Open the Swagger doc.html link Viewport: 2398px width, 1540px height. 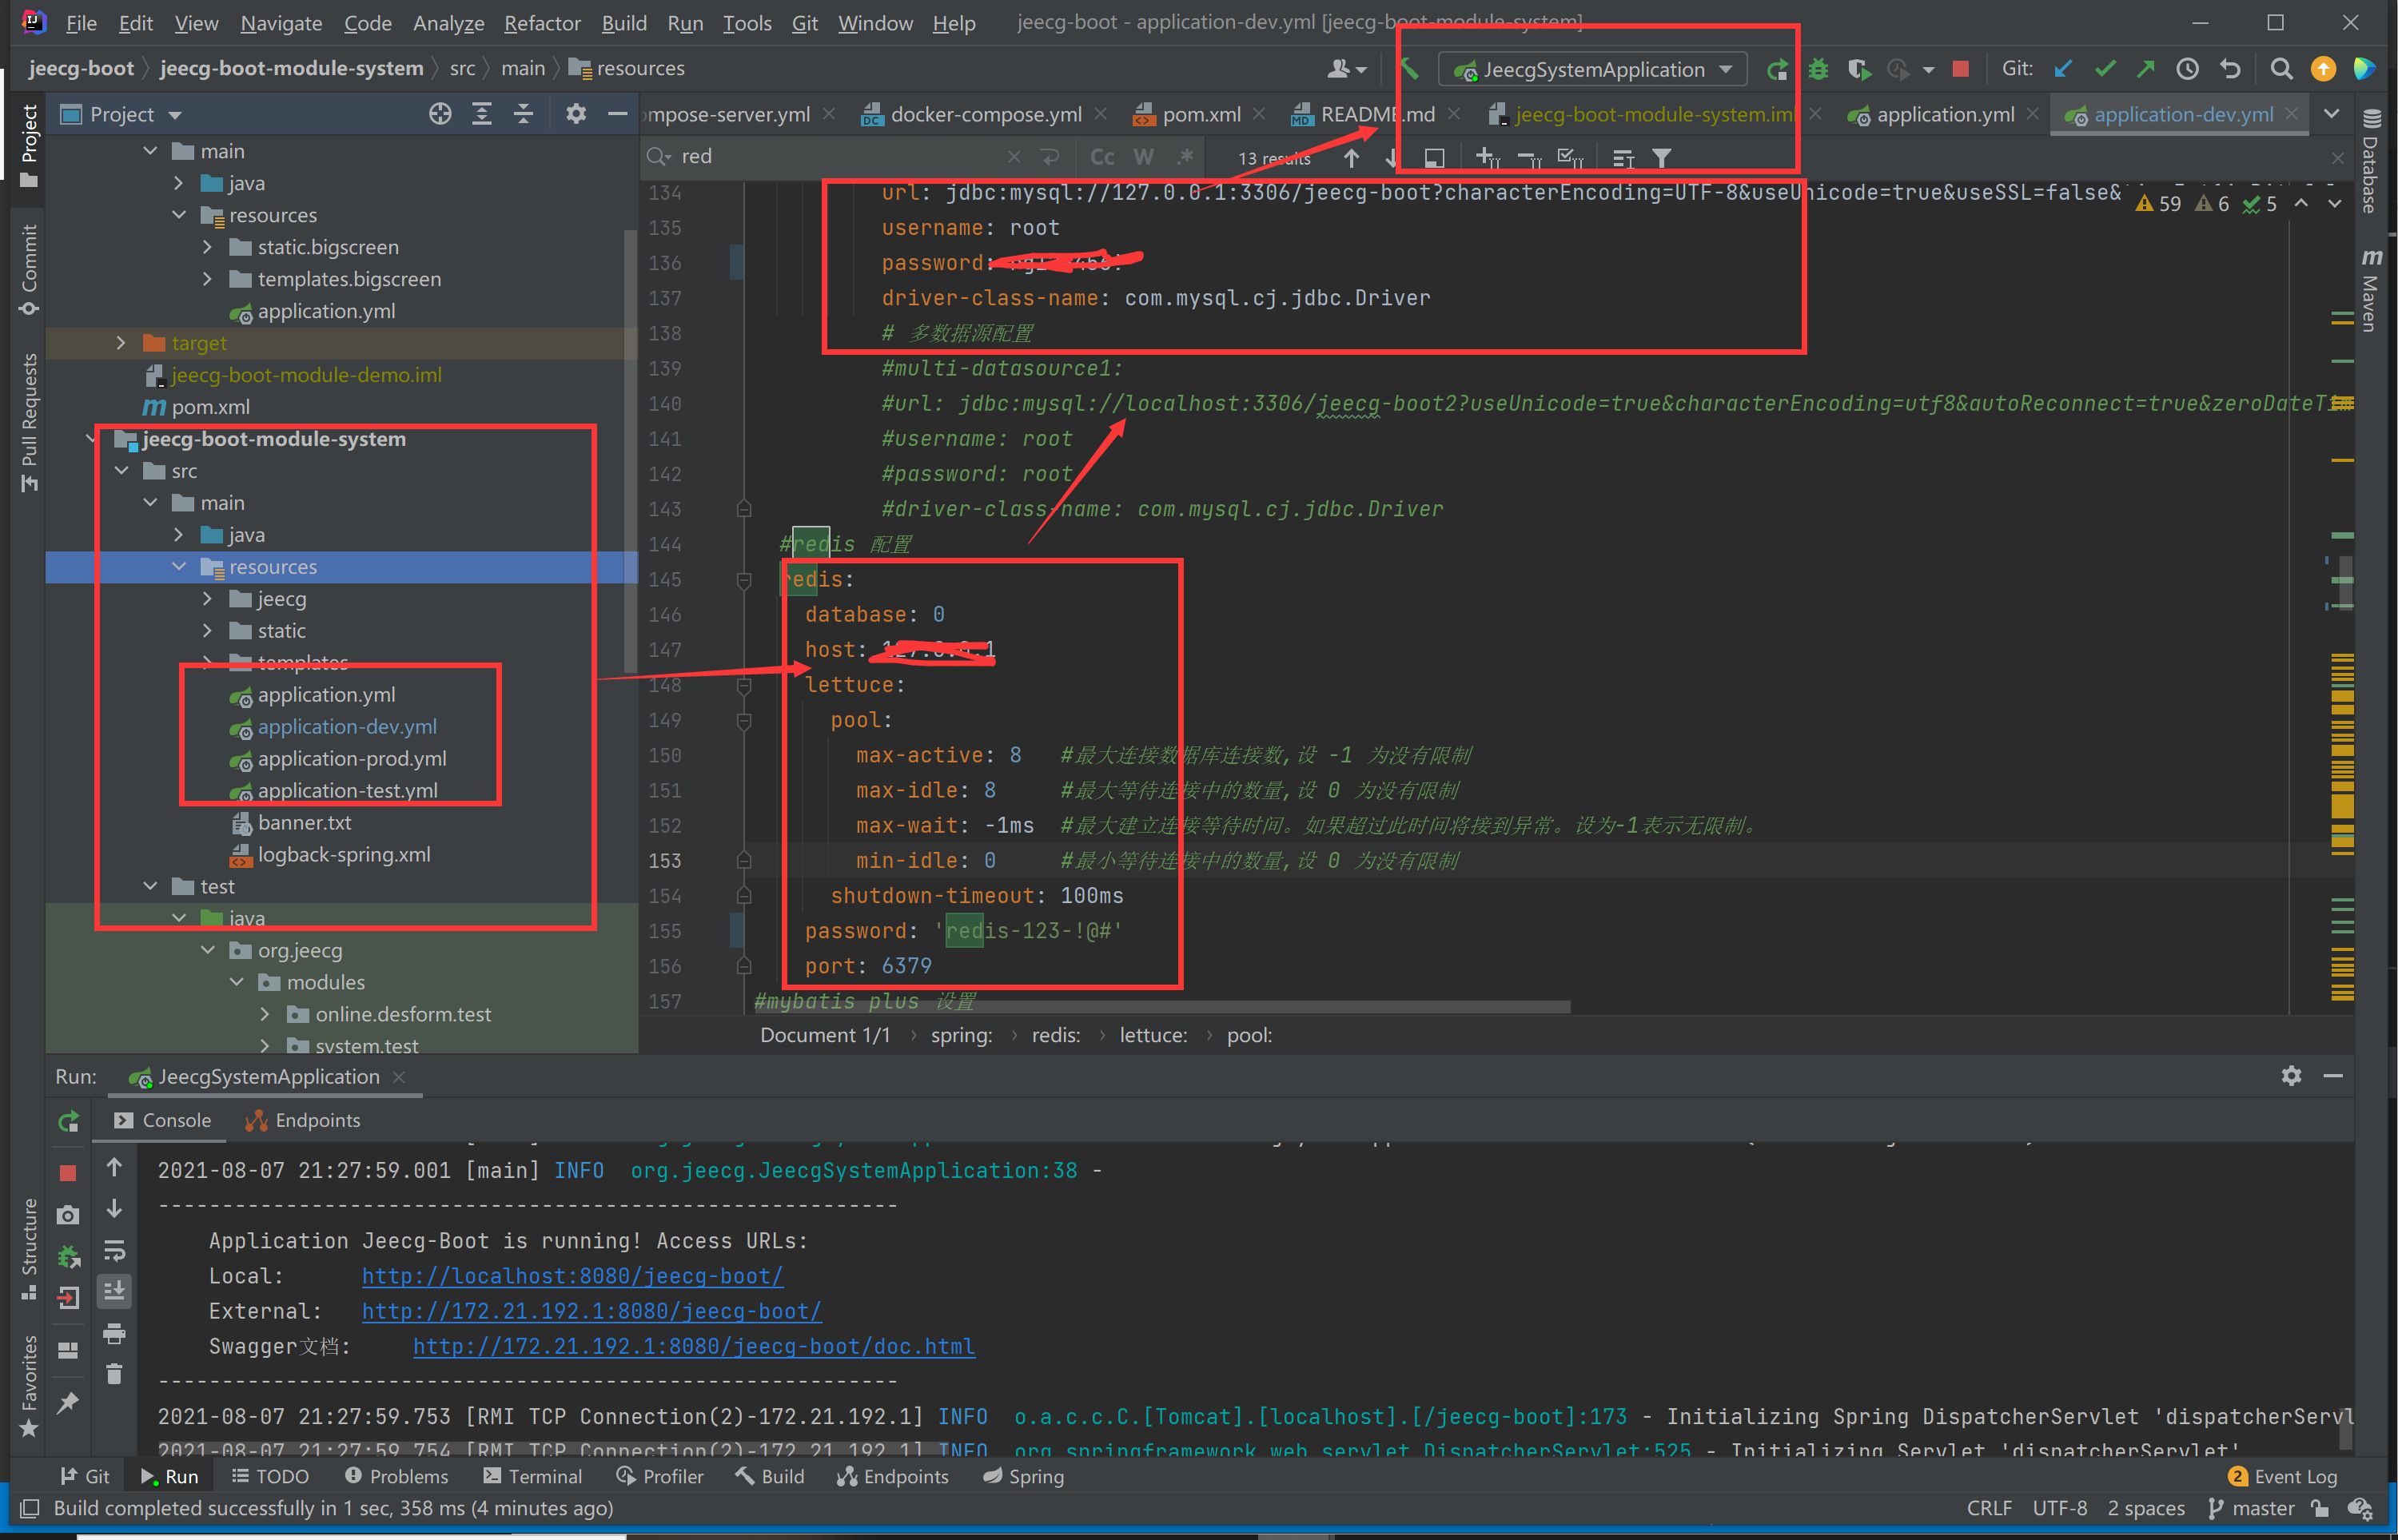694,1346
